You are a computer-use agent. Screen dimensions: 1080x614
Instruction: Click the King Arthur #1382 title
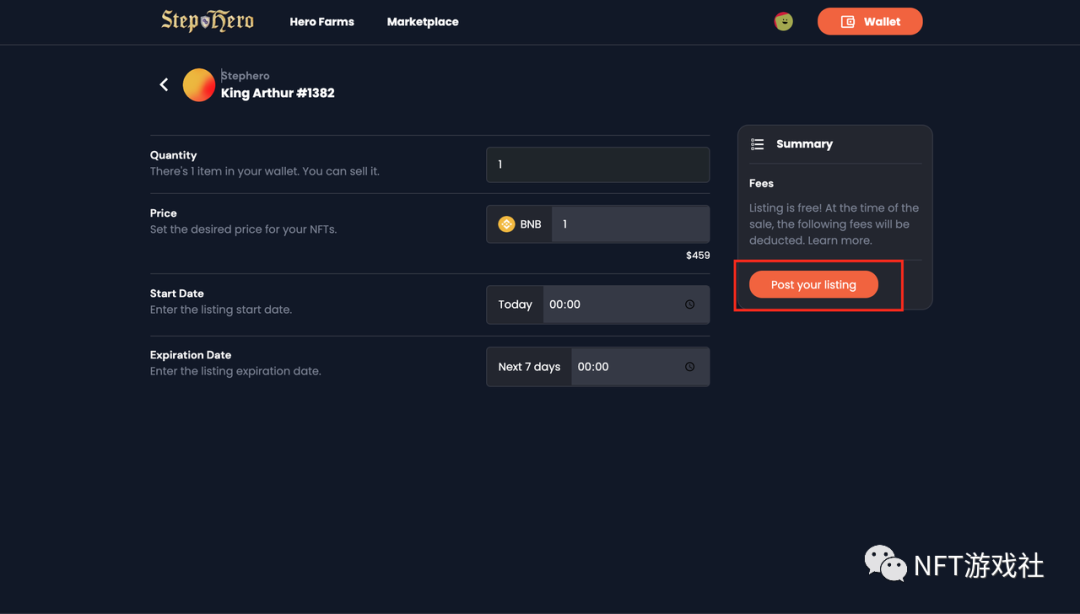(278, 93)
